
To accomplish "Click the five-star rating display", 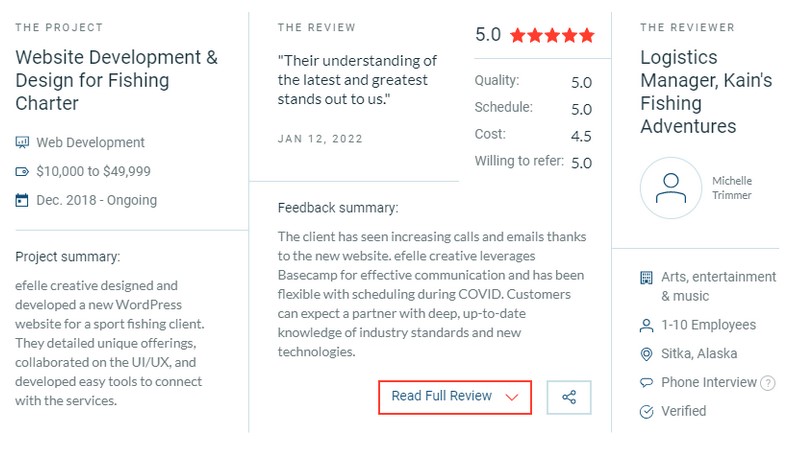I will pyautogui.click(x=552, y=35).
